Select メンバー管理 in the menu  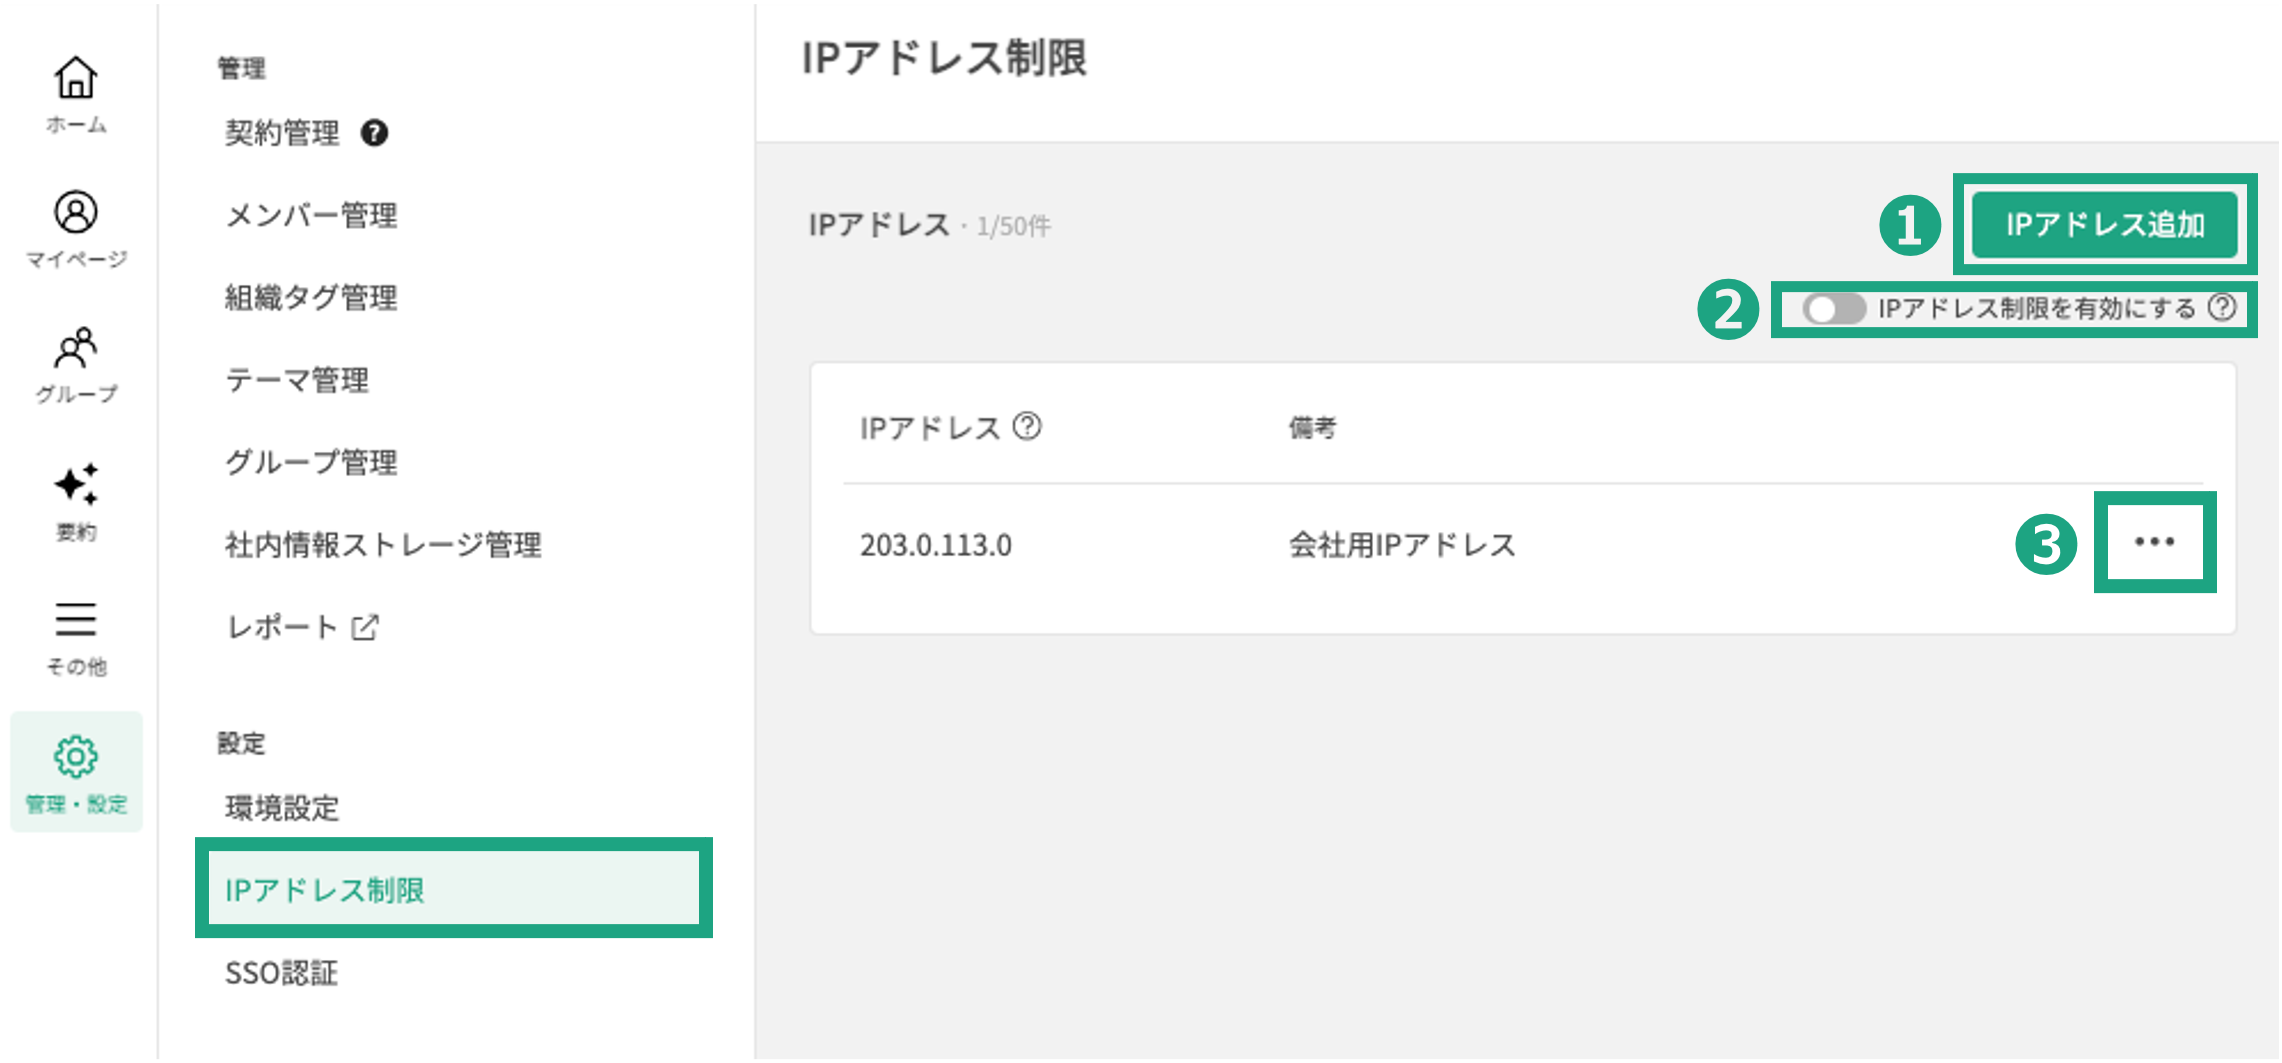tap(311, 215)
